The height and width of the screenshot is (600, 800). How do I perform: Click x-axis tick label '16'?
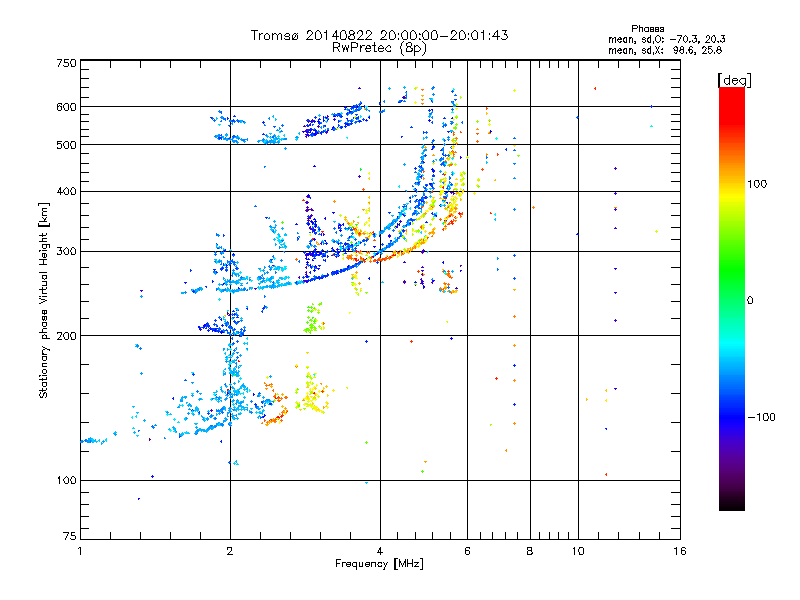tap(680, 551)
